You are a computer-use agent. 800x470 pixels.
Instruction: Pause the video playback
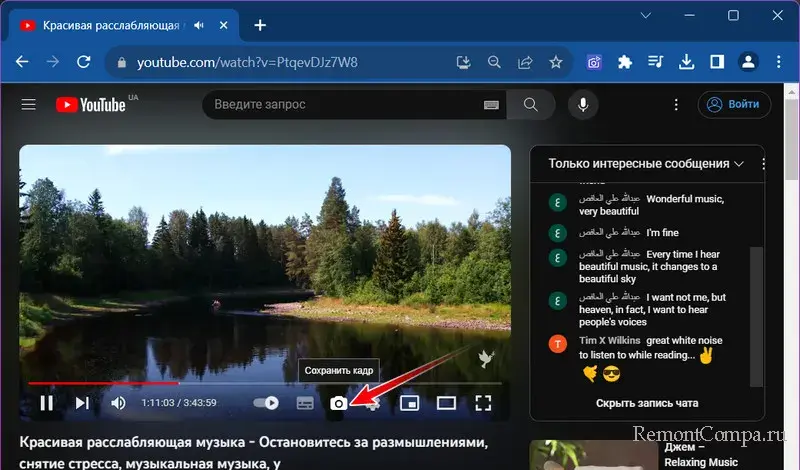pyautogui.click(x=47, y=403)
